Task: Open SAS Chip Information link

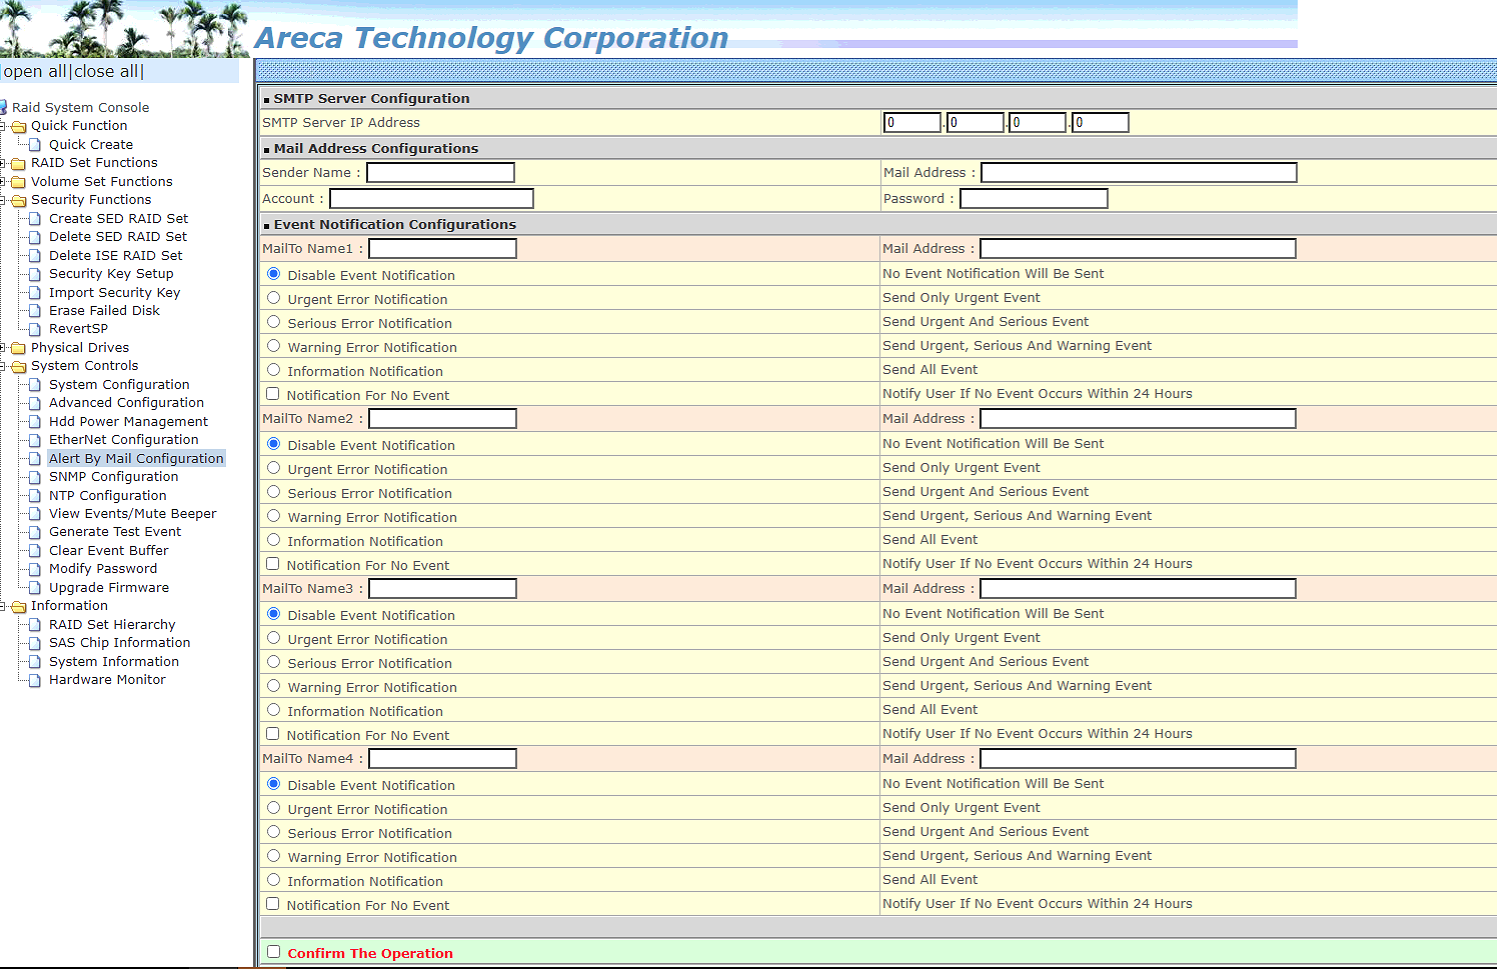Action: (x=119, y=643)
